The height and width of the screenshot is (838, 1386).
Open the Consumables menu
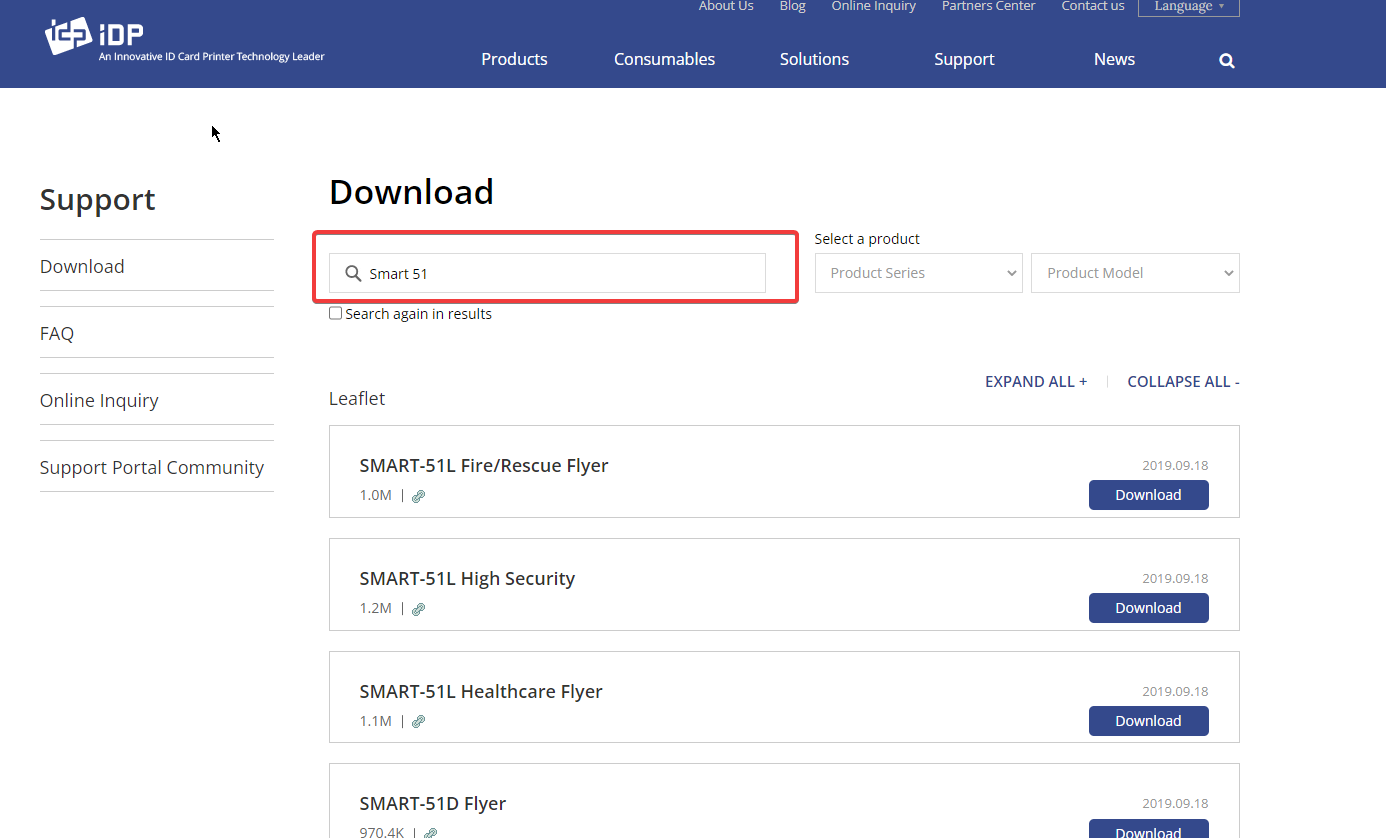pyautogui.click(x=664, y=59)
